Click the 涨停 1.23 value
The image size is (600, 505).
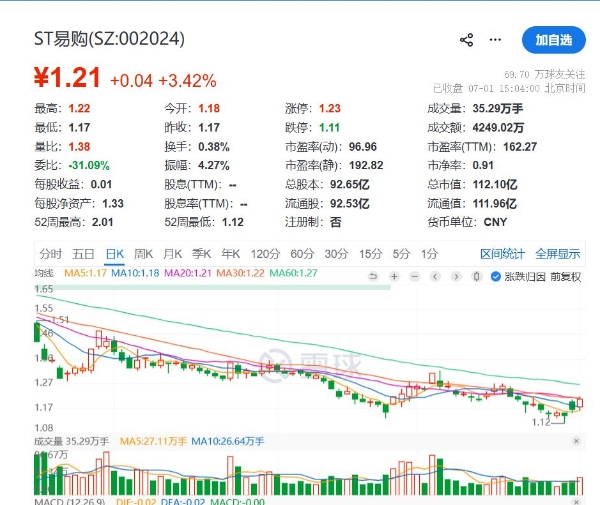tap(329, 109)
